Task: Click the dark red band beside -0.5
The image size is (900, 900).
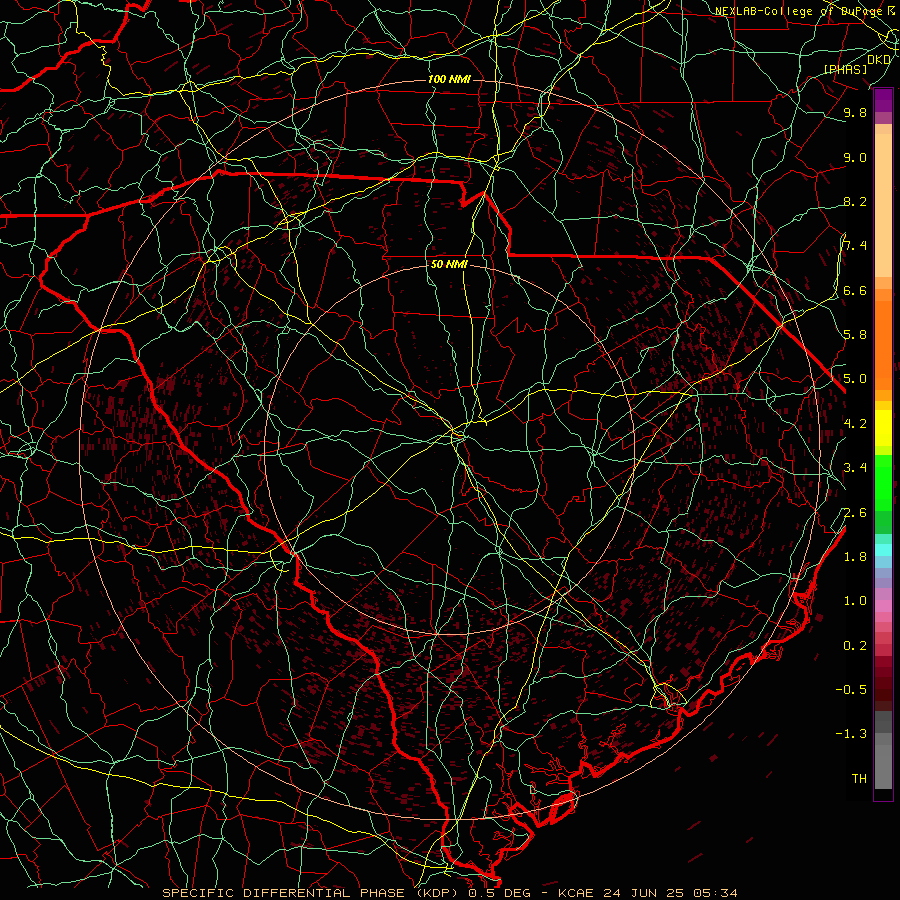Action: click(x=883, y=689)
